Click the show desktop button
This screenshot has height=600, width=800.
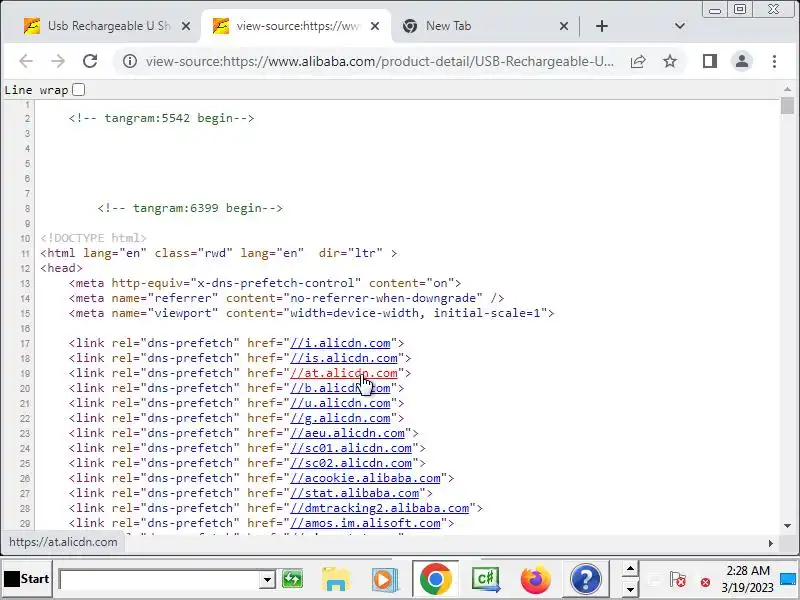789,579
